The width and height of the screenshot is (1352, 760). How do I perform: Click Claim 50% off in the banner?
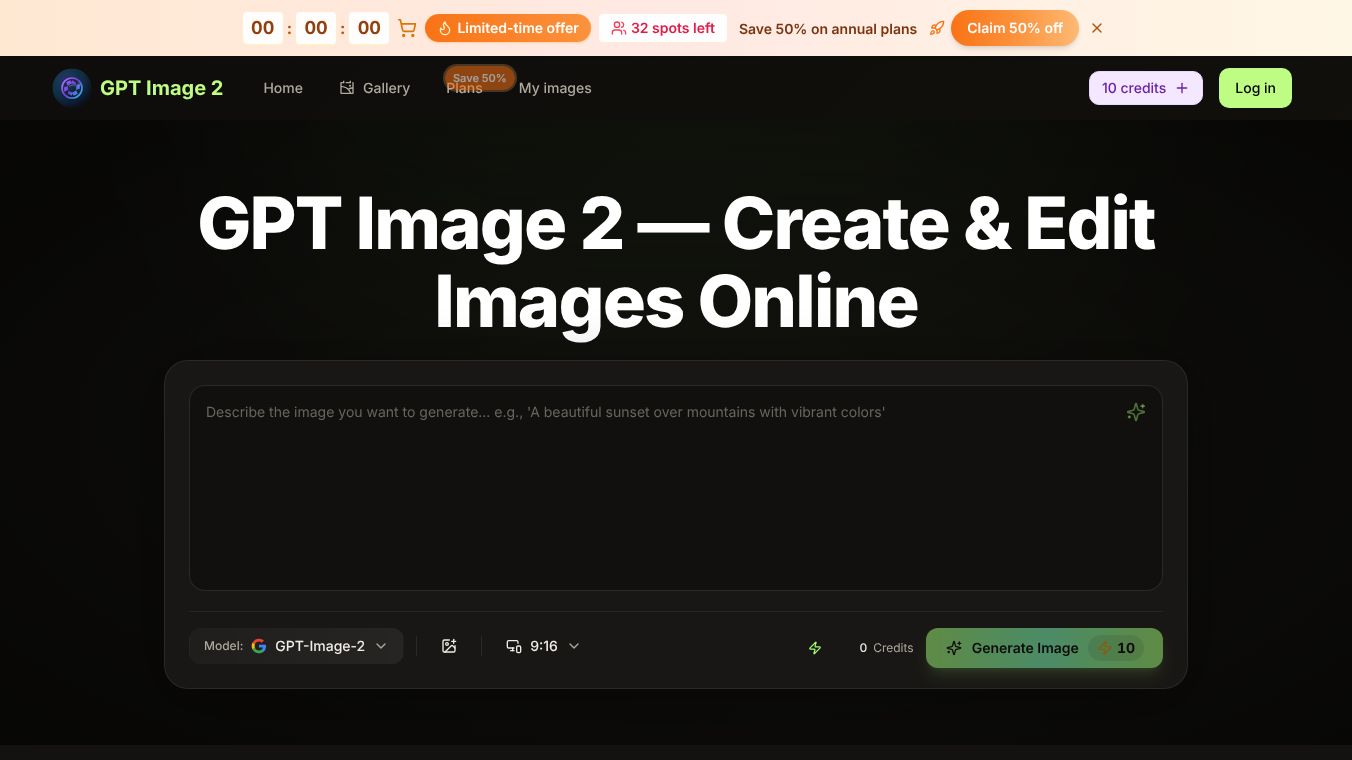click(x=1014, y=28)
